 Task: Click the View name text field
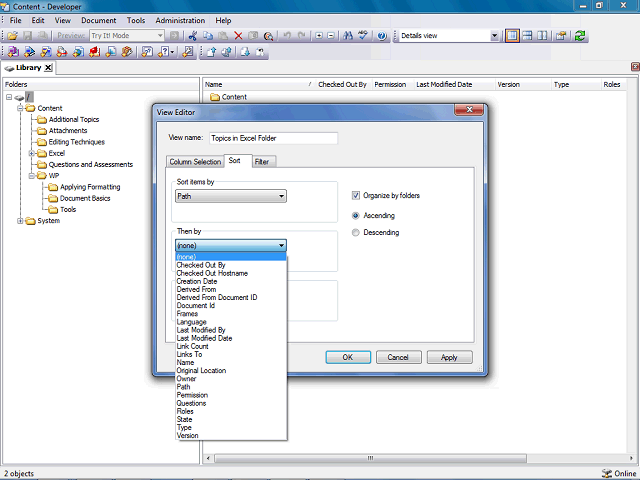(273, 138)
